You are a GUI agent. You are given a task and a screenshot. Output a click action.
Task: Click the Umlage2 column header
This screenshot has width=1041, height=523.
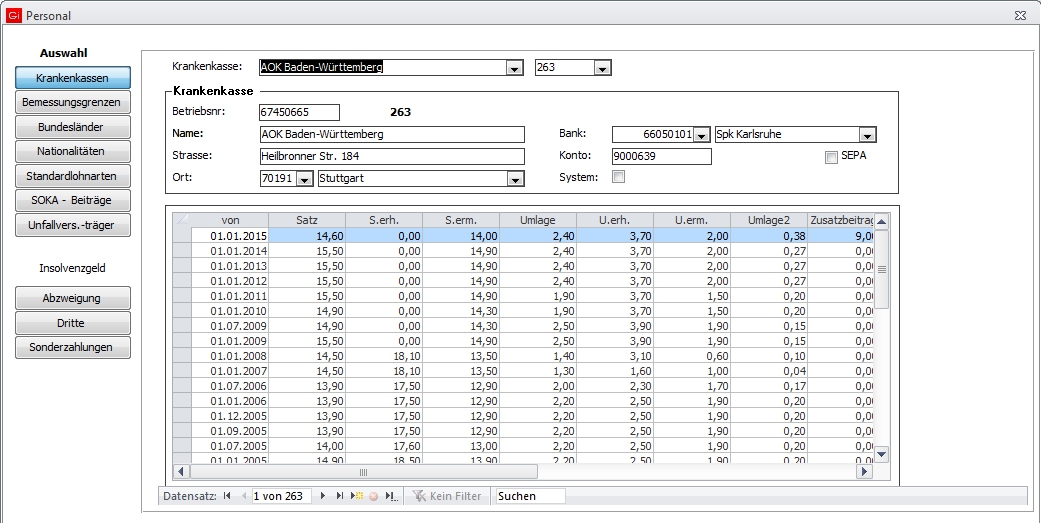[x=769, y=220]
